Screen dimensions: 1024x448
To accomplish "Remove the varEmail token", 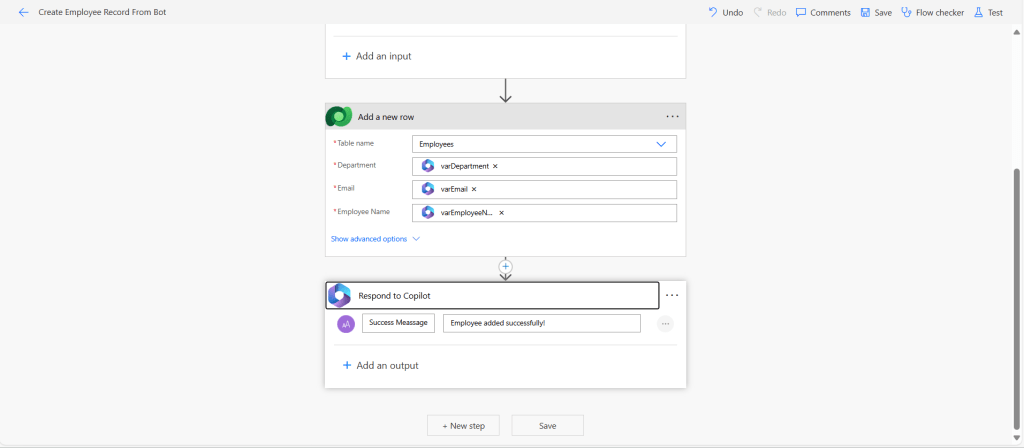I will click(x=474, y=189).
